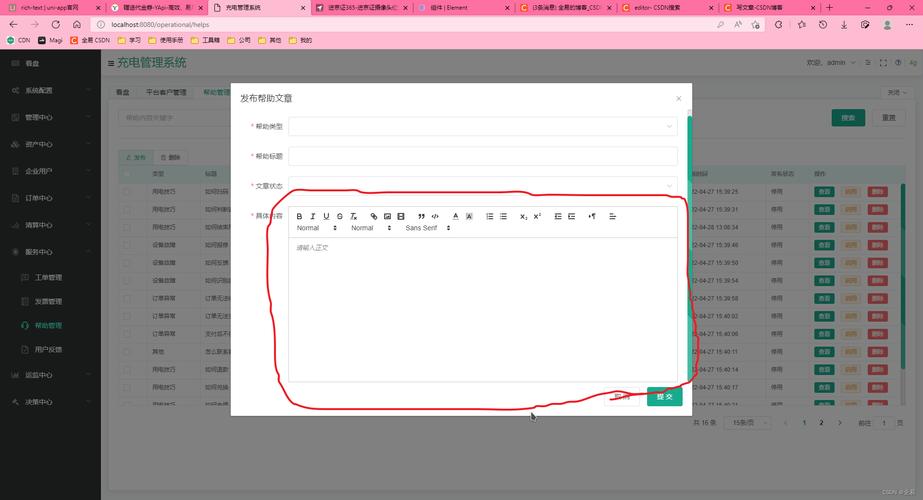
Task: Toggle underline in the rich text toolbar
Action: point(326,216)
